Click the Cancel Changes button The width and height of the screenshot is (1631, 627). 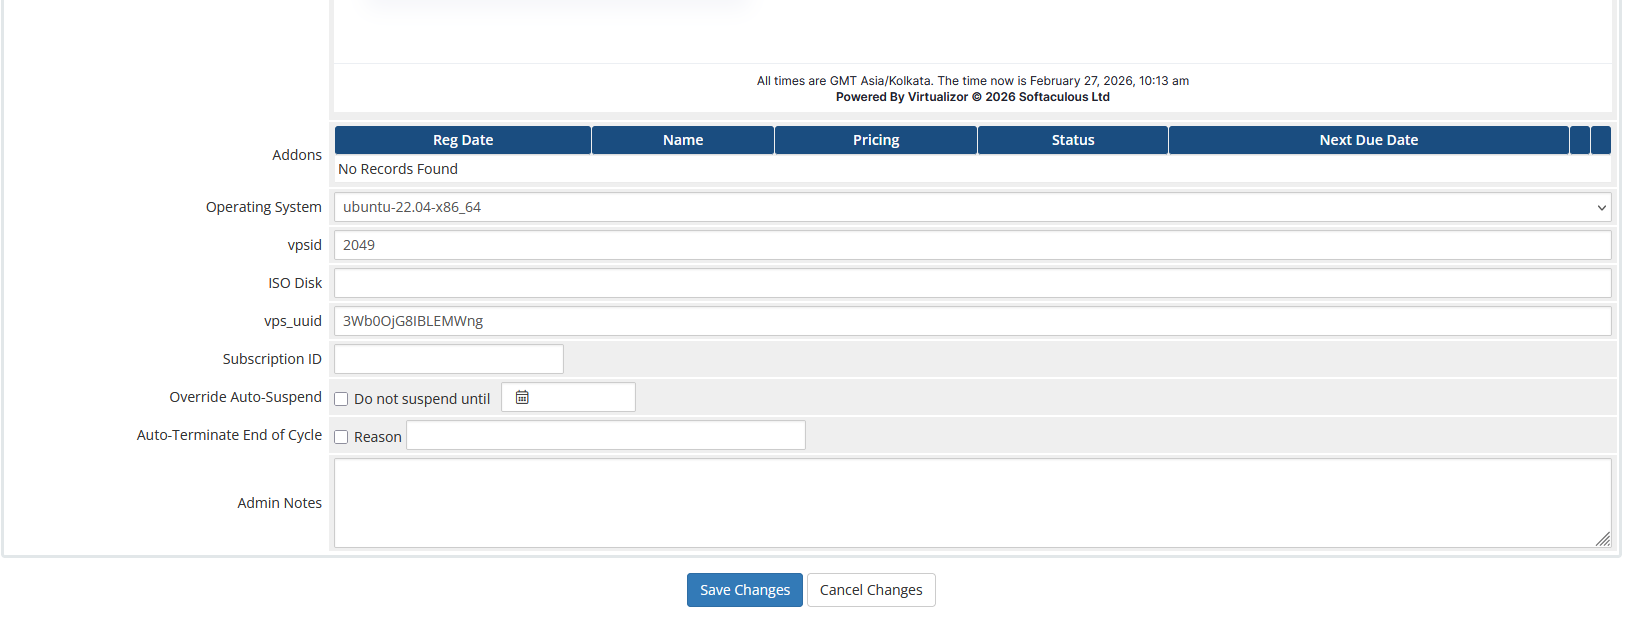(x=871, y=590)
